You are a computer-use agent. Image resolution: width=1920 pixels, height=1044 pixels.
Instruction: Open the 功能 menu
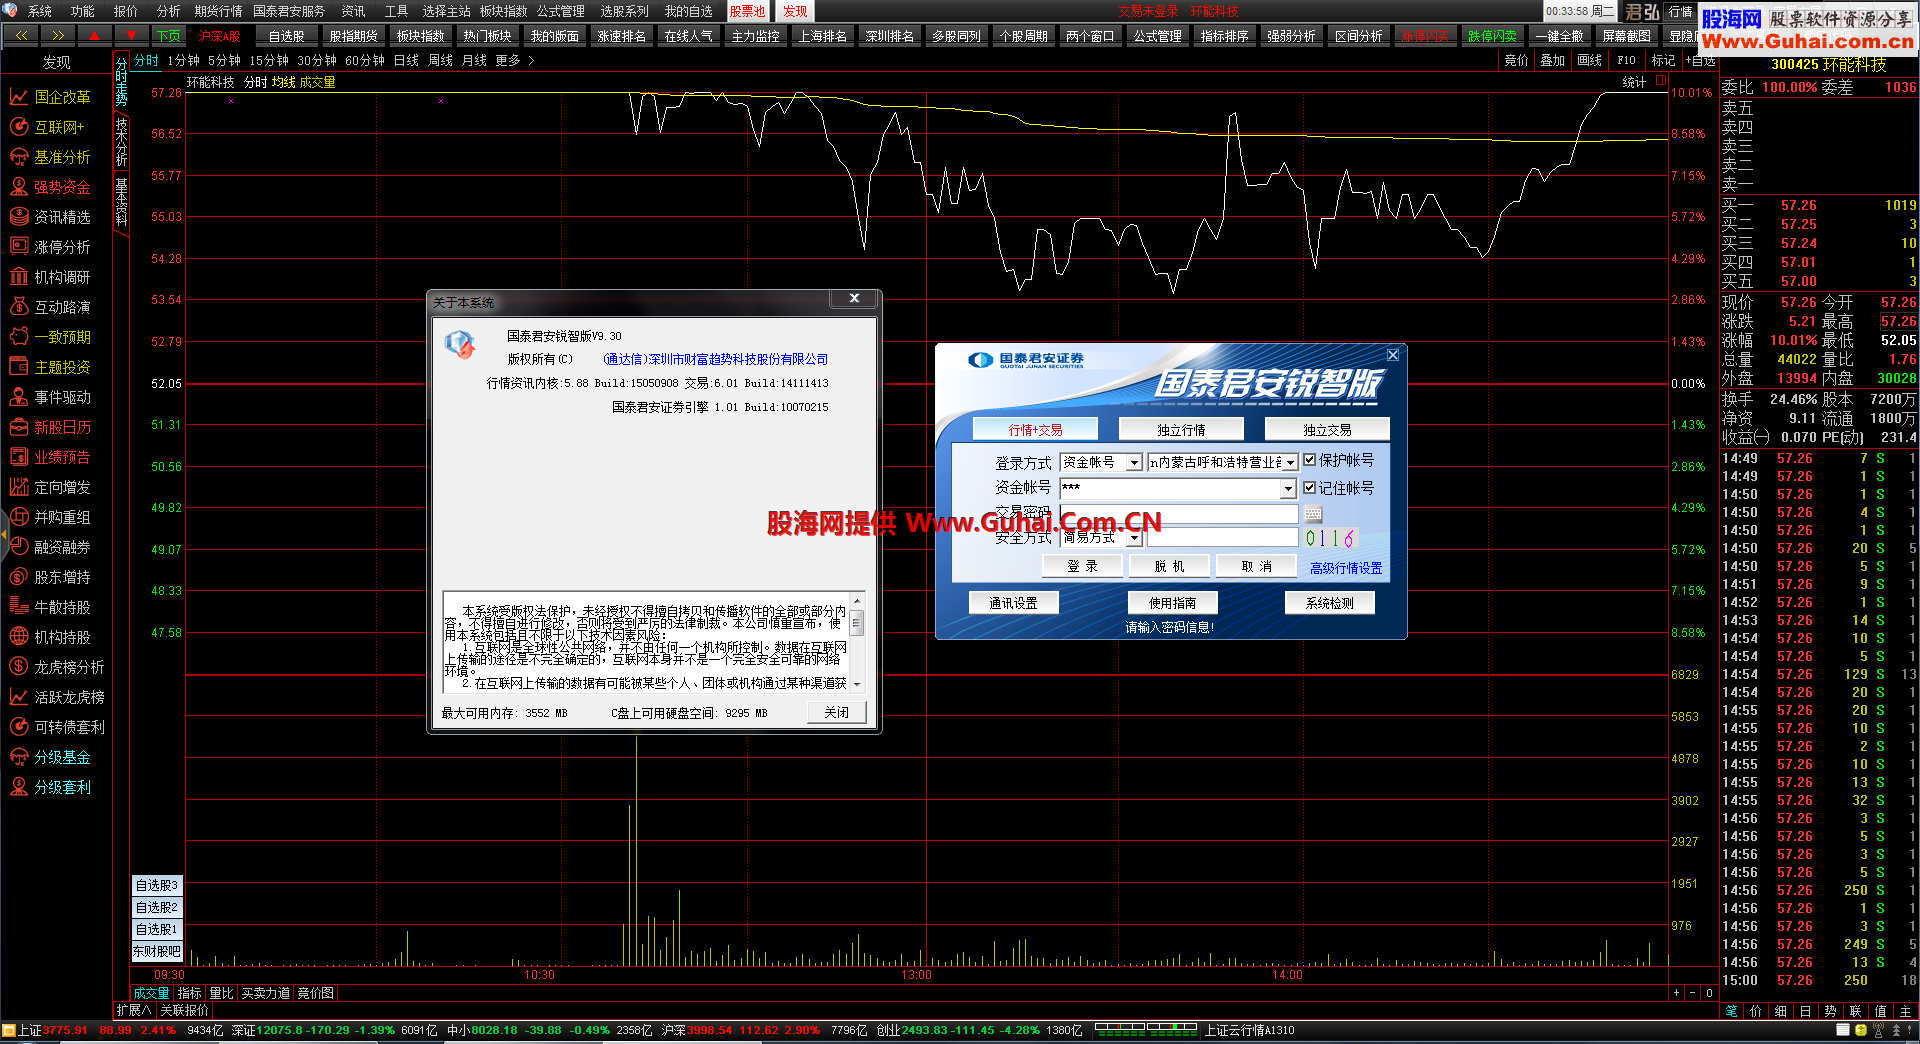83,11
